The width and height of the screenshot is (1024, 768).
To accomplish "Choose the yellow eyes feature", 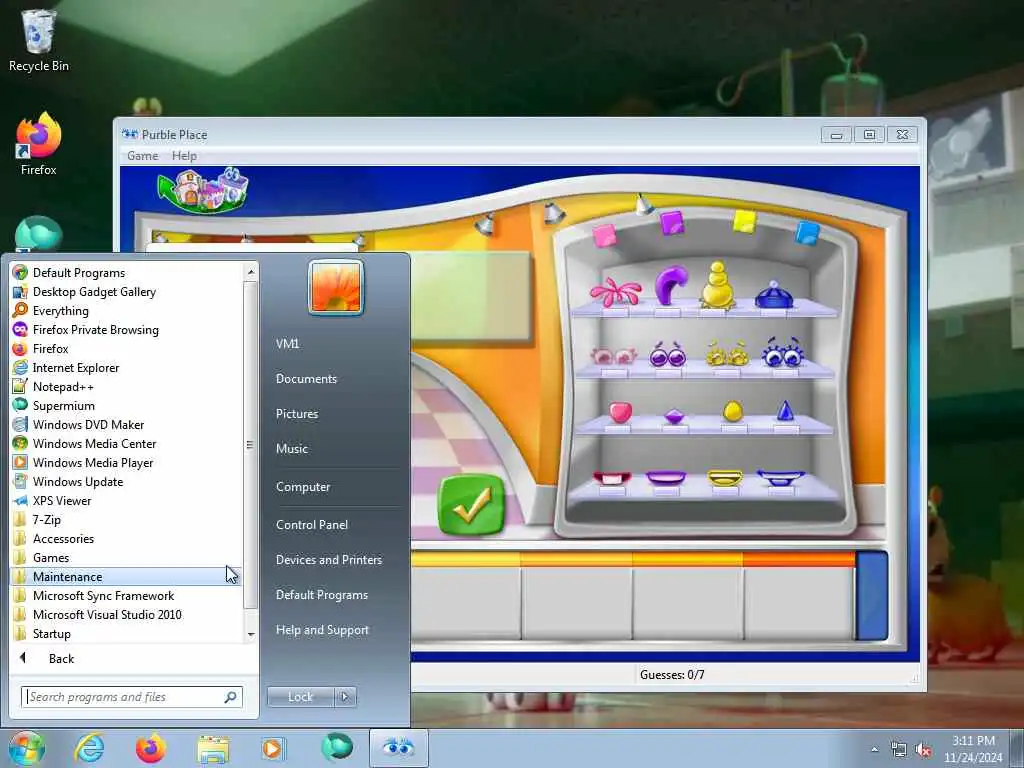I will pos(727,353).
